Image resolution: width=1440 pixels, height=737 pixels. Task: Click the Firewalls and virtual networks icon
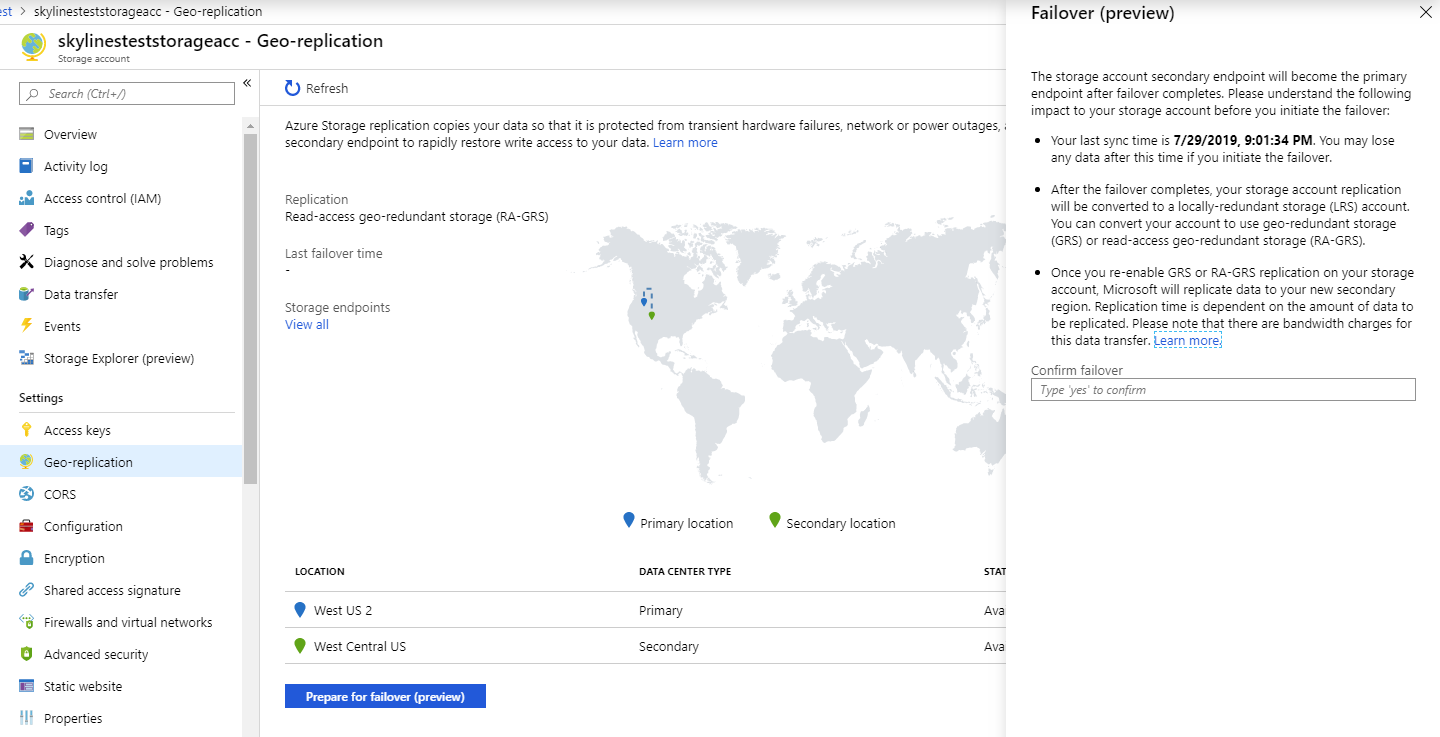pyautogui.click(x=27, y=622)
